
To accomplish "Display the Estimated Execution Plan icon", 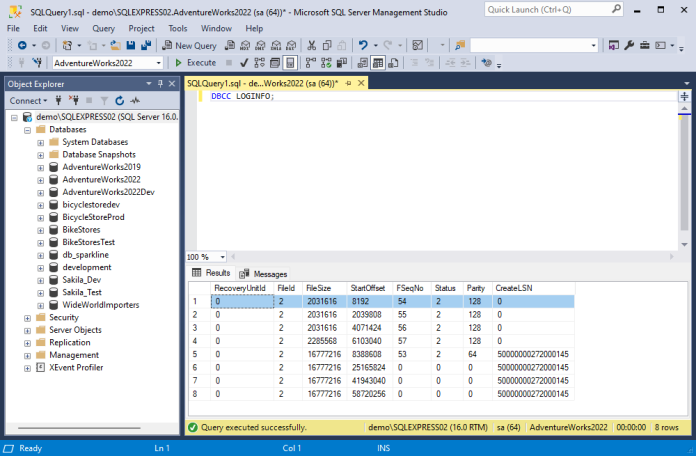I will click(260, 63).
